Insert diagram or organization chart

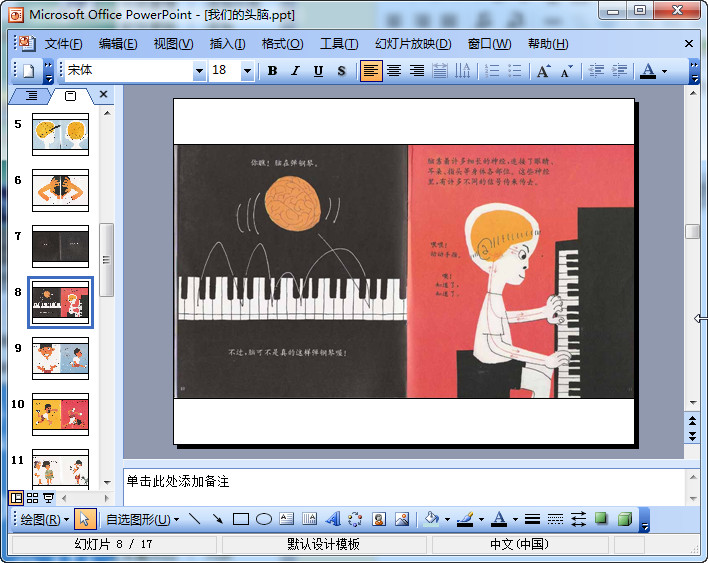pos(355,519)
